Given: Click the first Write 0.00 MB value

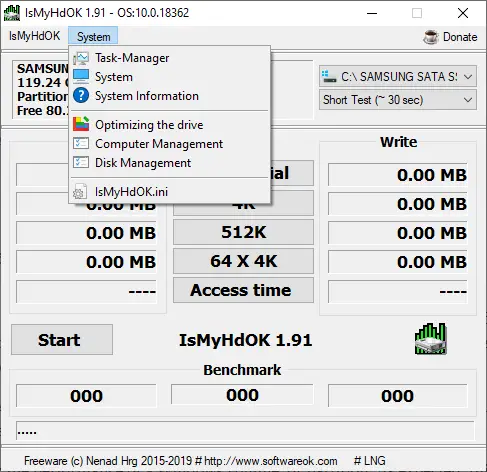Looking at the screenshot, I should click(398, 175).
